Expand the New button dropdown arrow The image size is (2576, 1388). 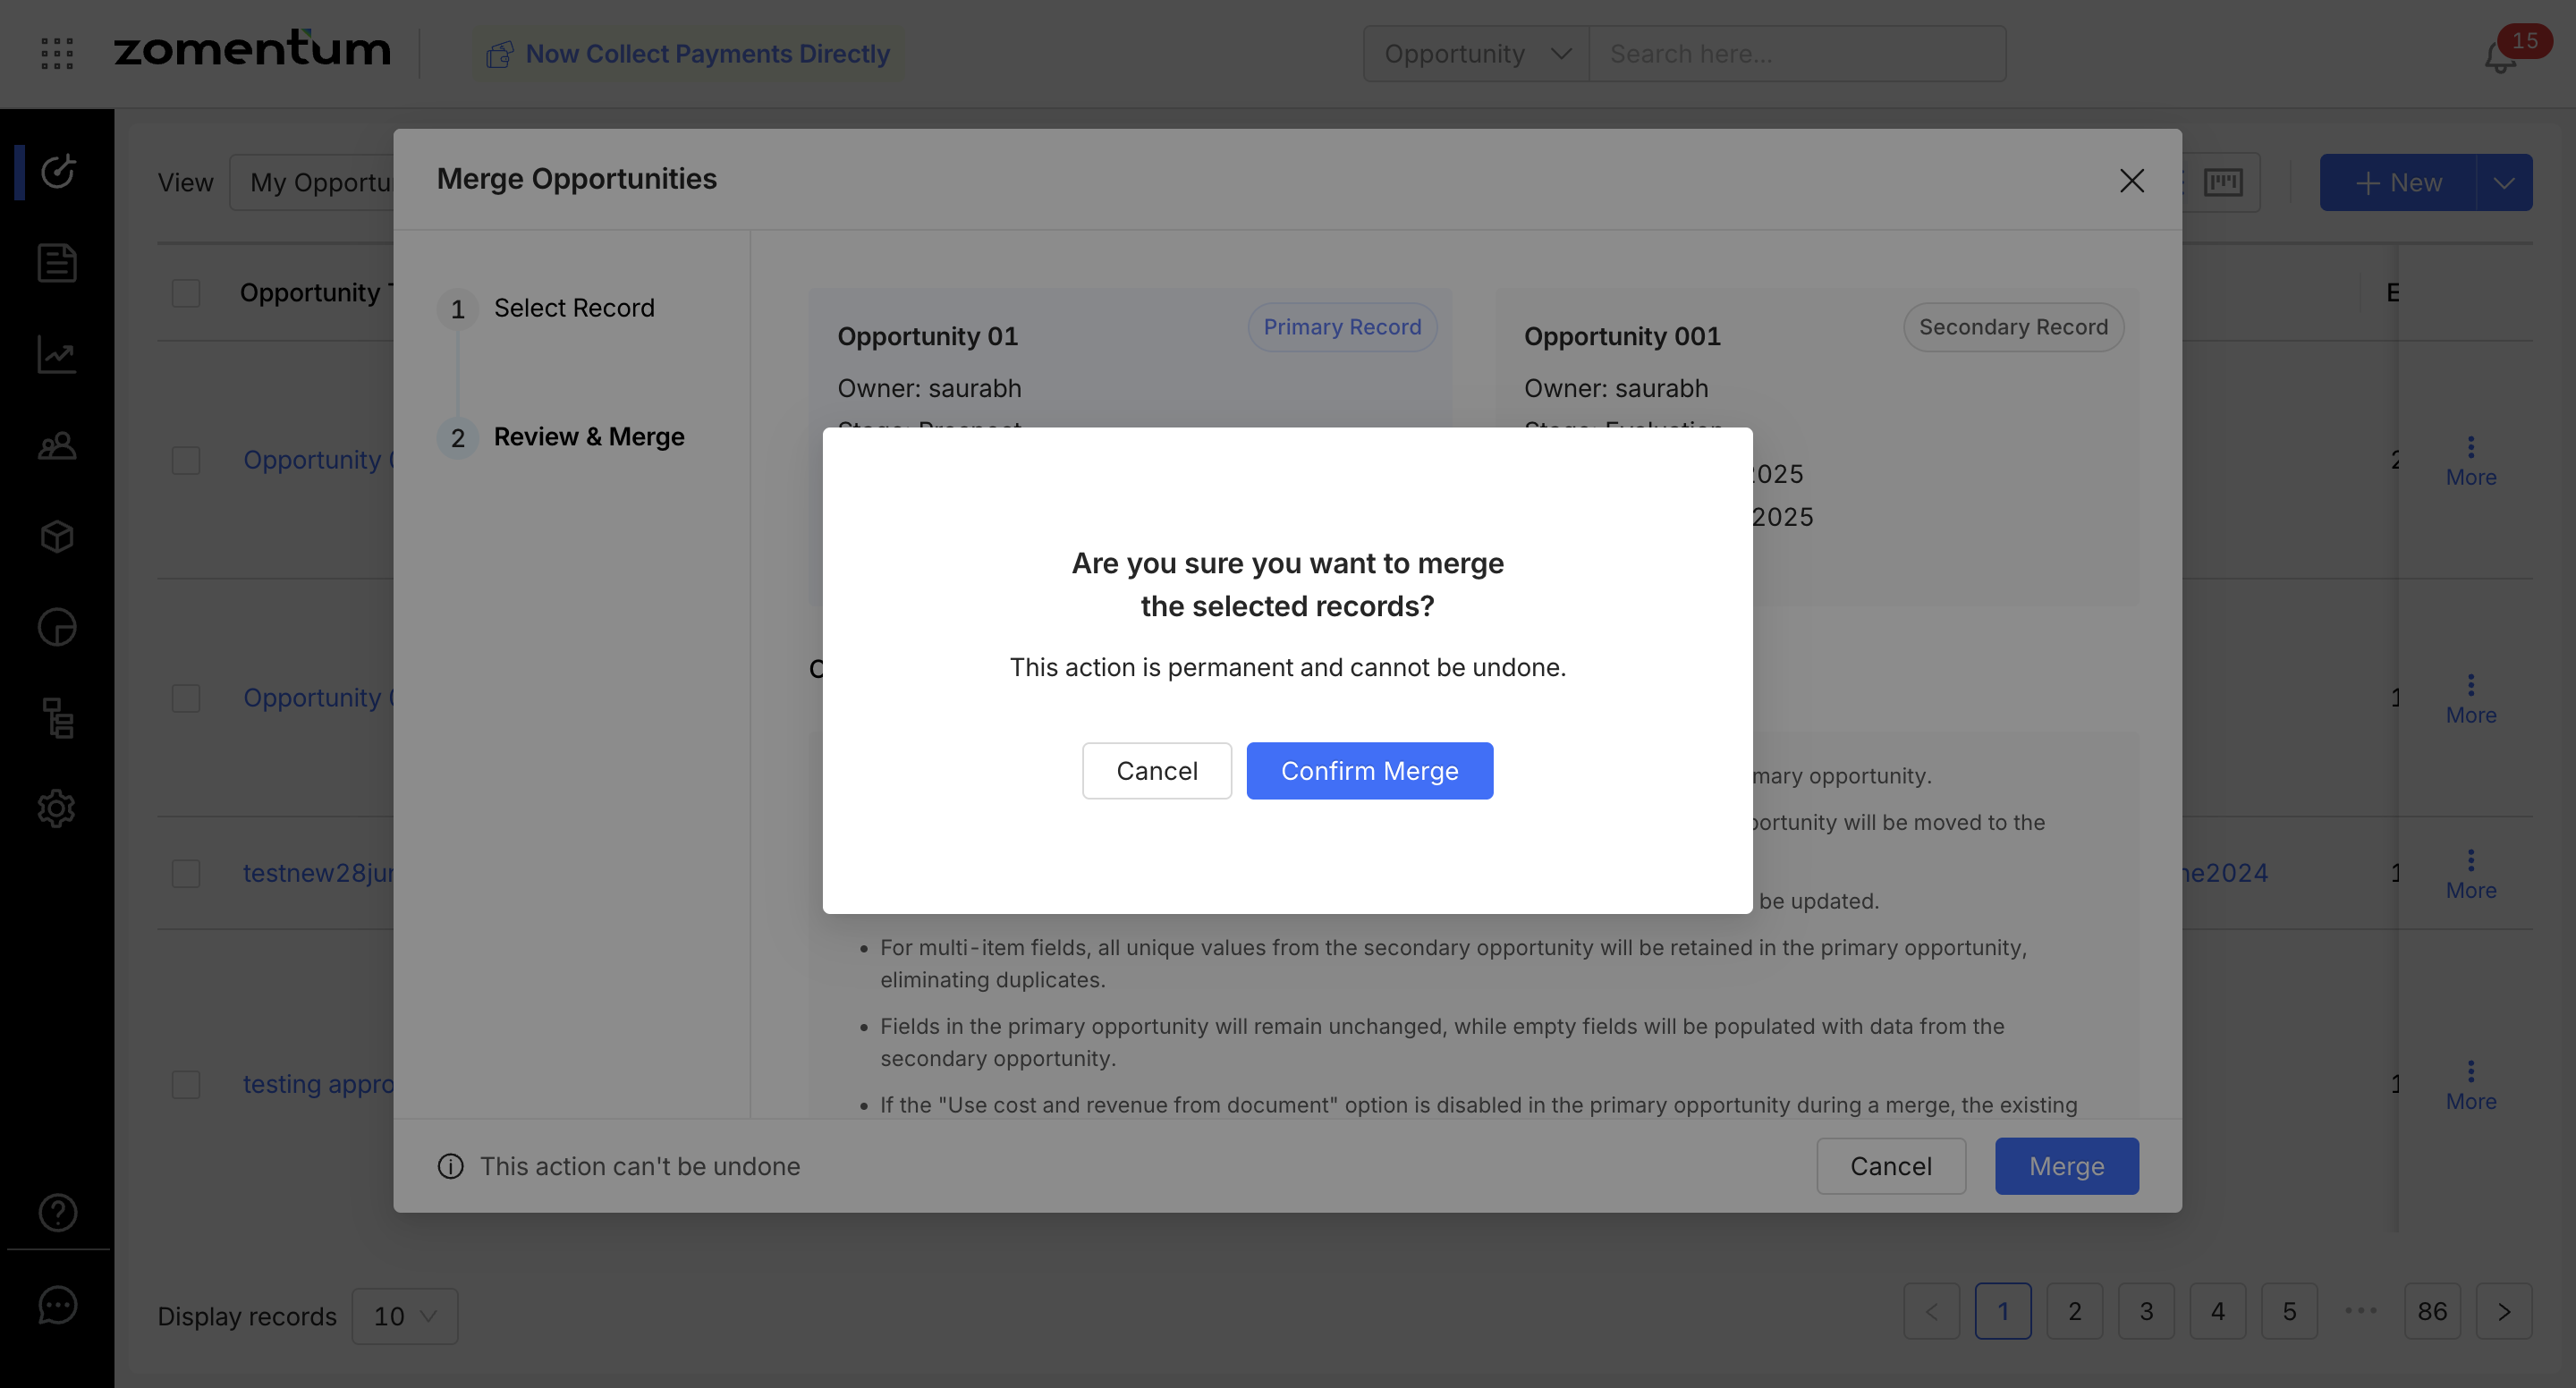pyautogui.click(x=2504, y=183)
